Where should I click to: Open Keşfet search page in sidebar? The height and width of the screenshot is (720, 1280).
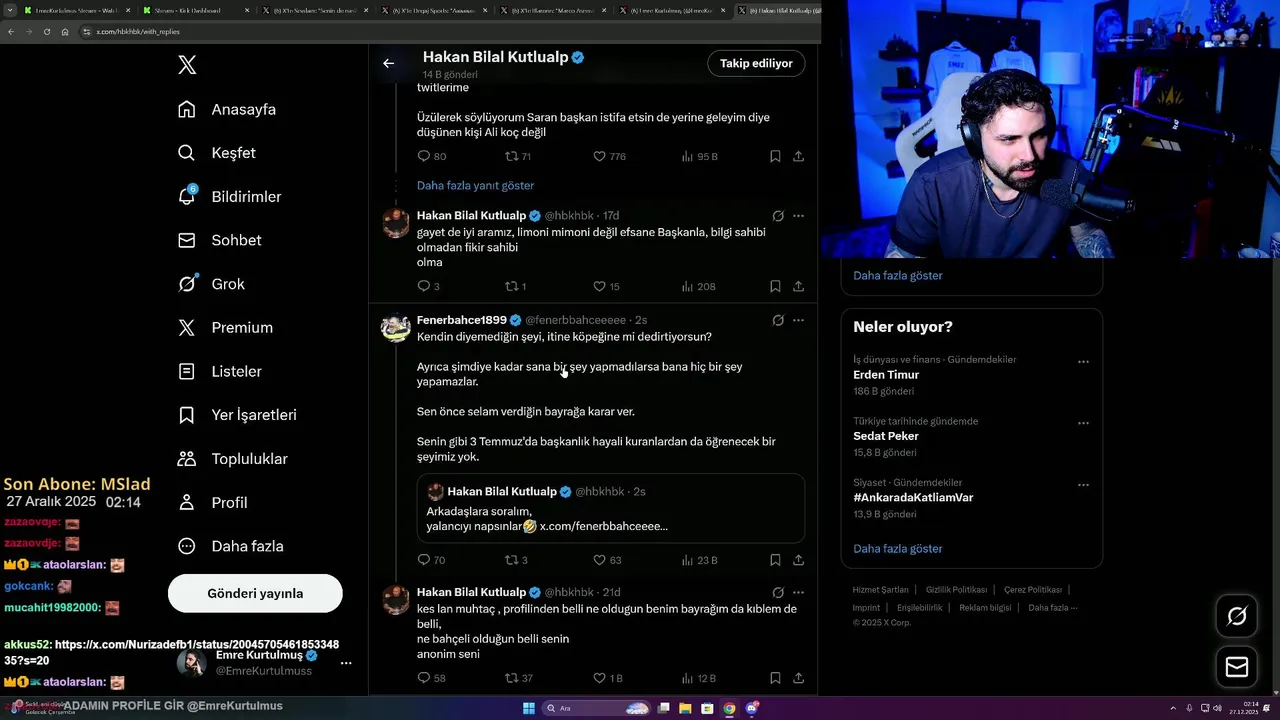pos(217,153)
